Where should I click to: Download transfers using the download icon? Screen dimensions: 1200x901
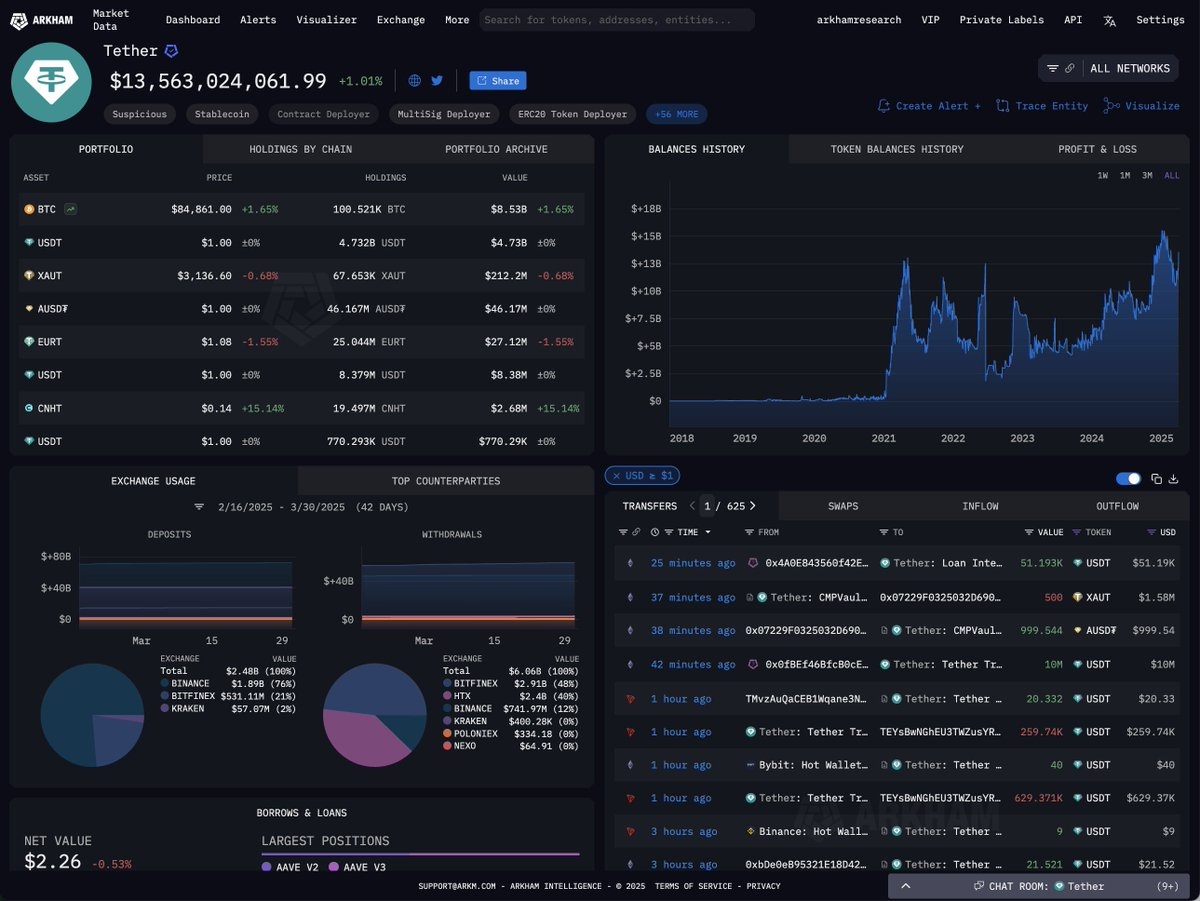[x=1174, y=479]
